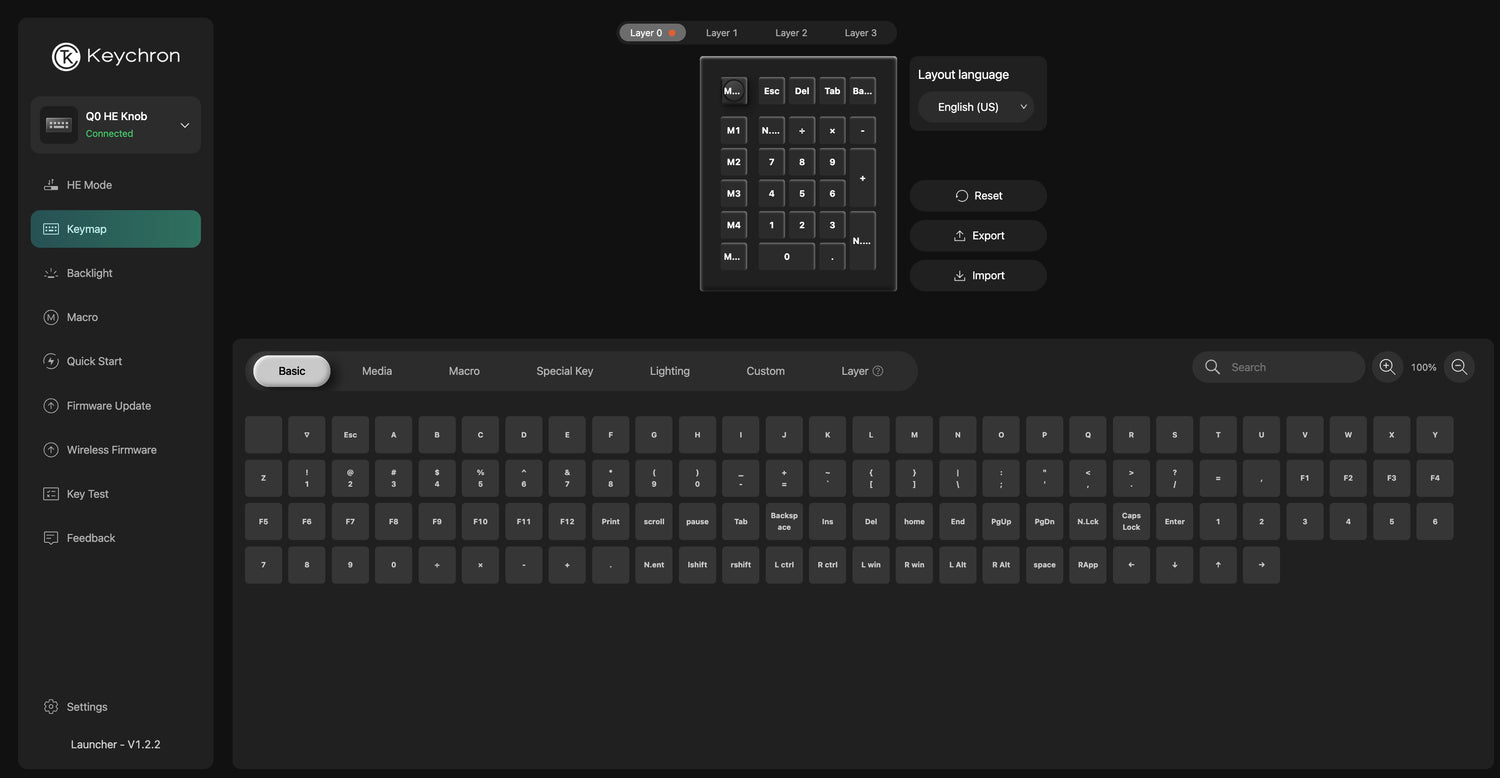Open the Key Test page
Viewport: 1500px width, 778px height.
coord(87,494)
